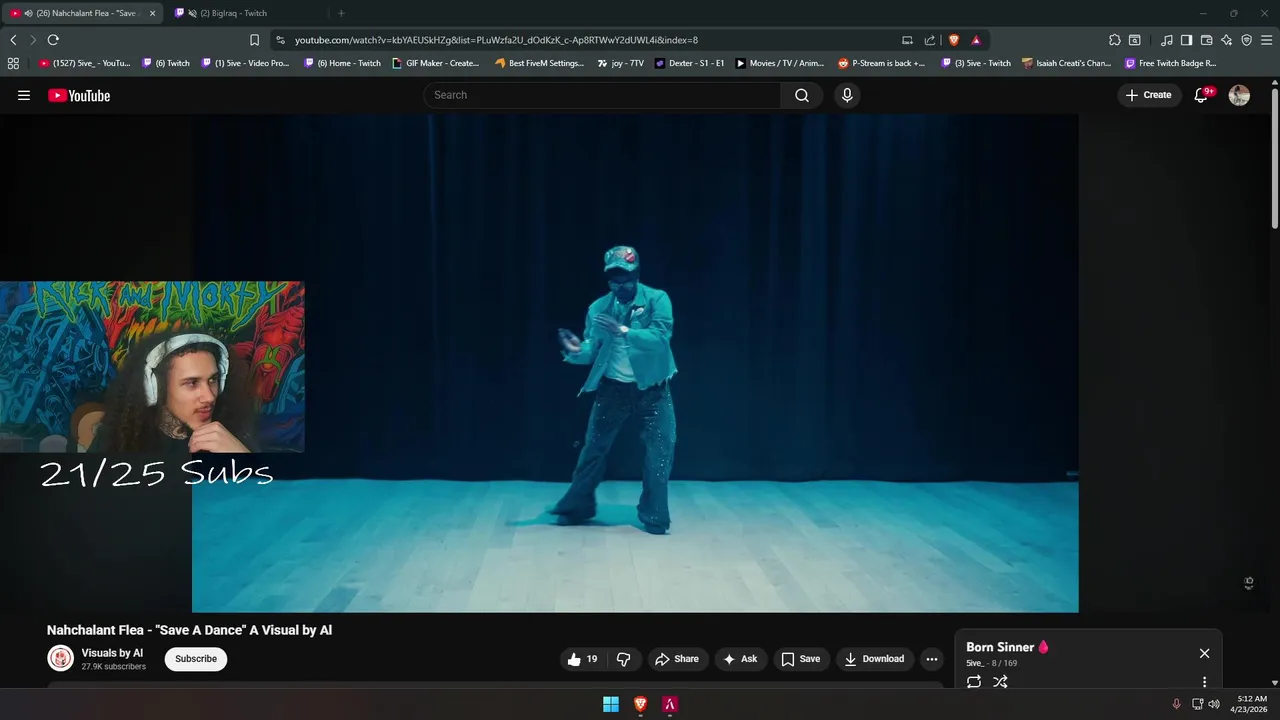Viewport: 1280px width, 720px height.
Task: Open browser extensions puzzle icon
Action: [1115, 40]
